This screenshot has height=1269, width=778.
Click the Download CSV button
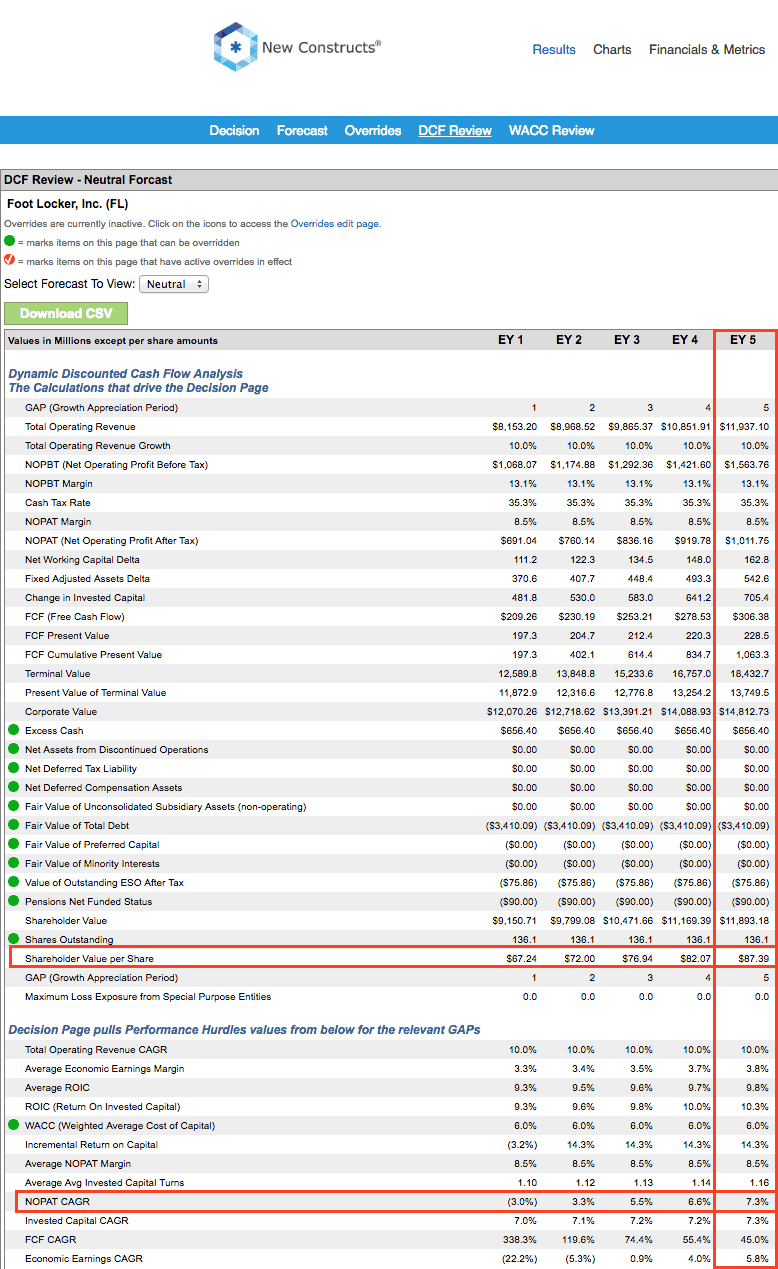click(x=66, y=313)
